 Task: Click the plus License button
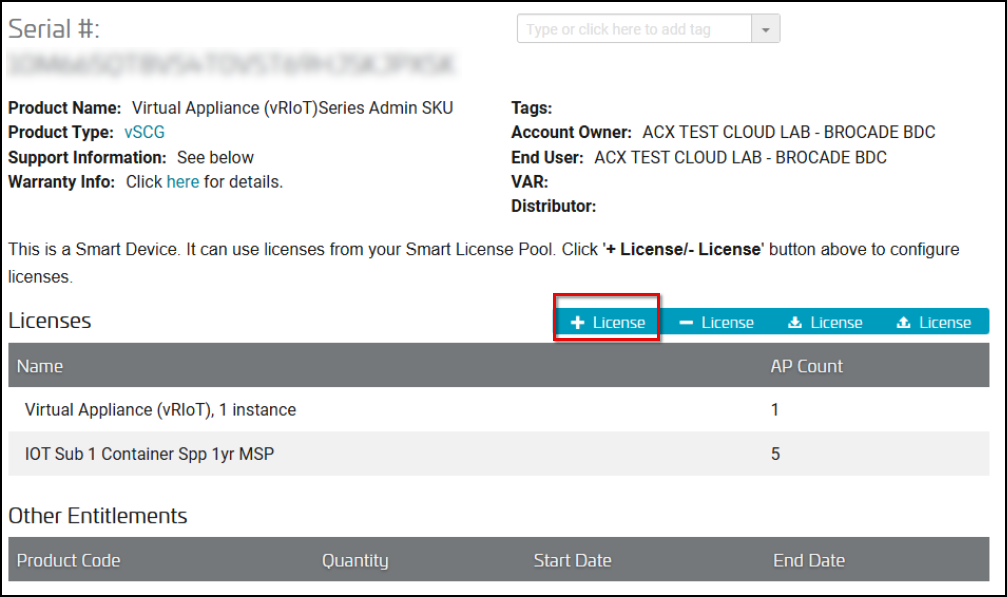click(608, 322)
